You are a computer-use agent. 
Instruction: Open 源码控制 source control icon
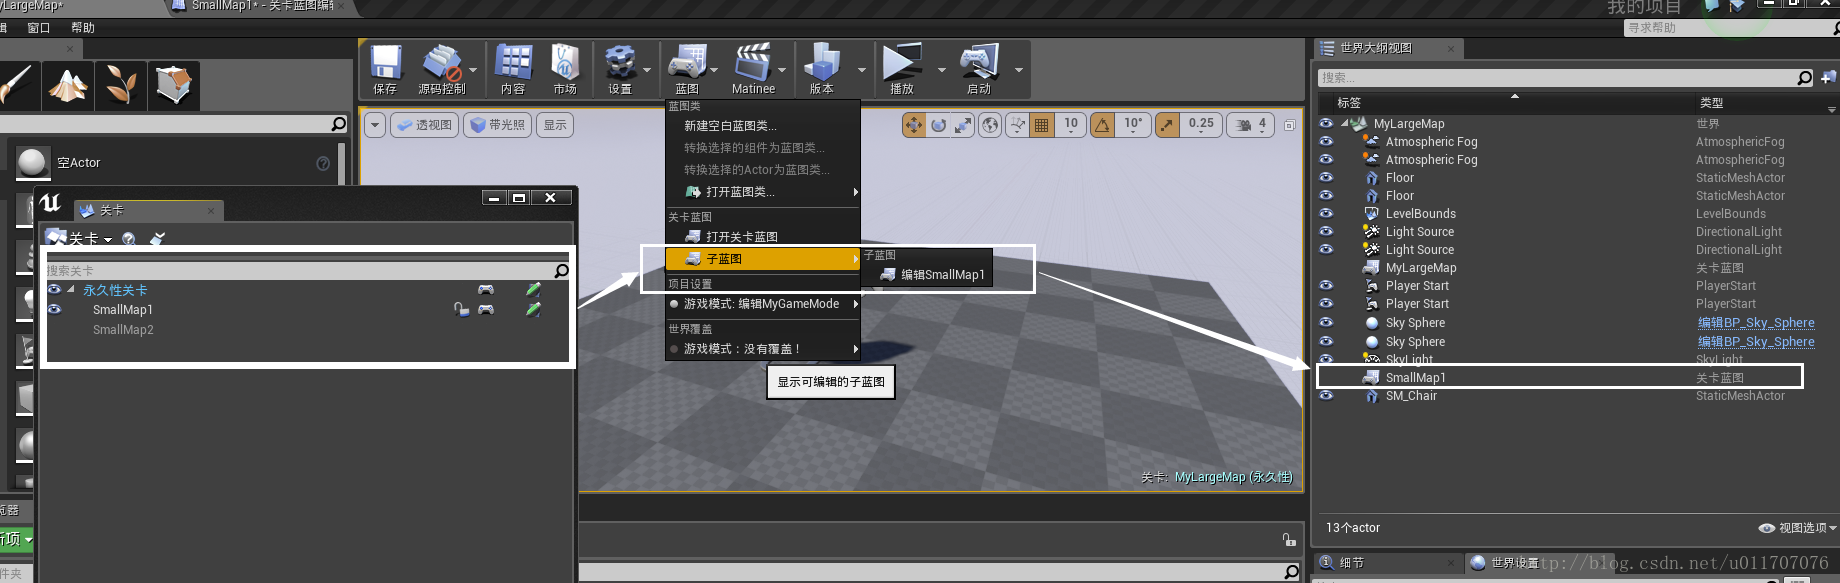[441, 63]
